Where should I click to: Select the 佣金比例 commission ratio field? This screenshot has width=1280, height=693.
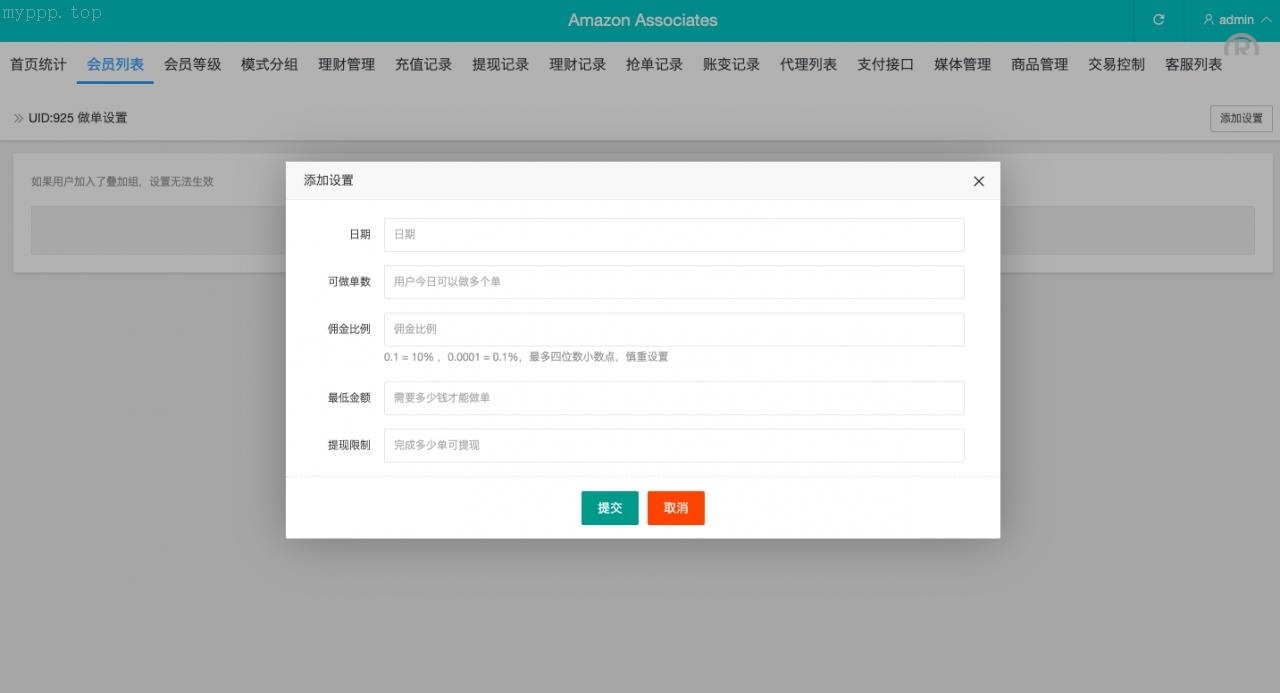pos(673,329)
